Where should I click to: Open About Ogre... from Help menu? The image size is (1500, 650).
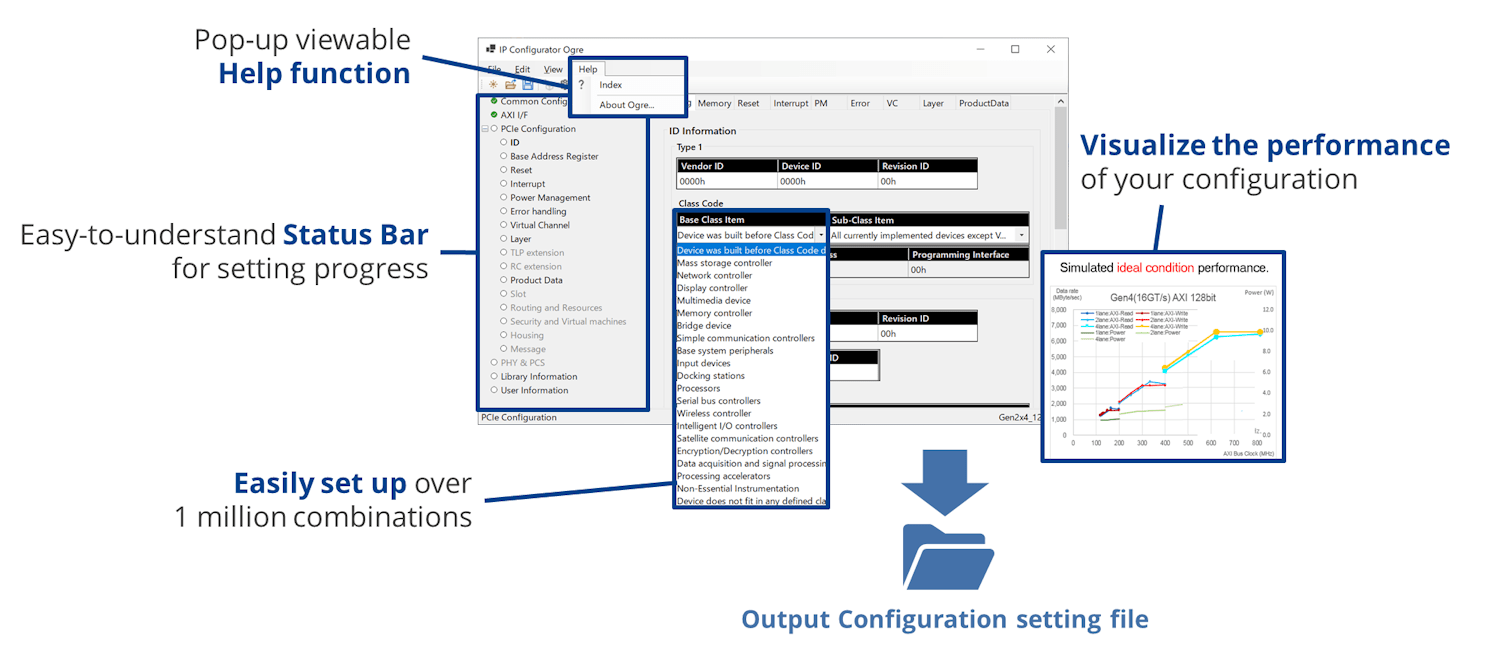tap(626, 105)
